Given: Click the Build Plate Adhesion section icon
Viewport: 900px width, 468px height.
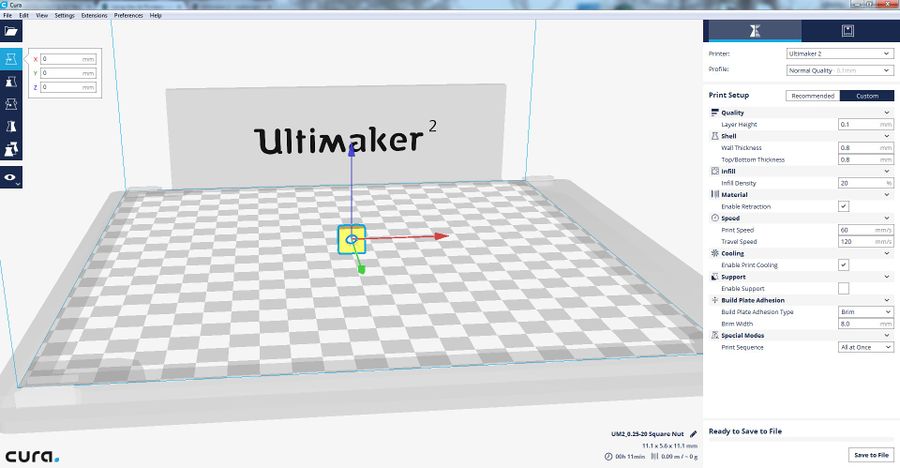Looking at the screenshot, I should [x=715, y=300].
